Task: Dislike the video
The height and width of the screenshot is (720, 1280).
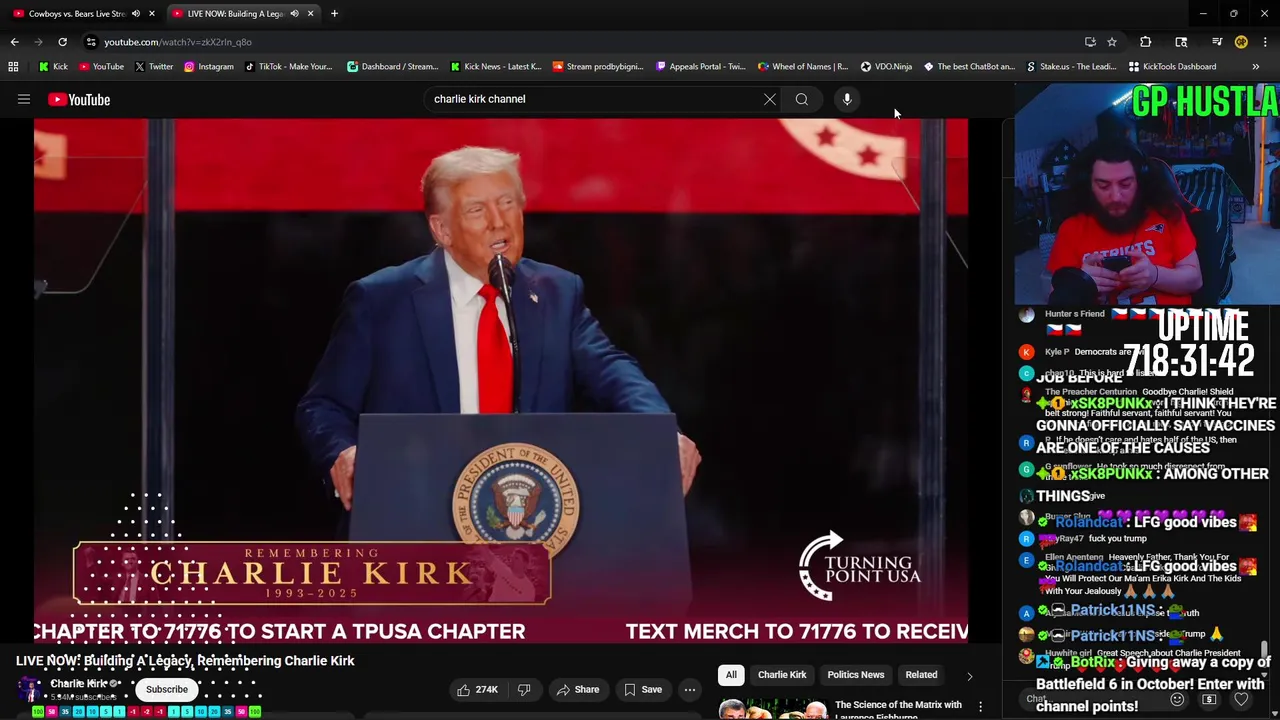Action: (x=524, y=689)
